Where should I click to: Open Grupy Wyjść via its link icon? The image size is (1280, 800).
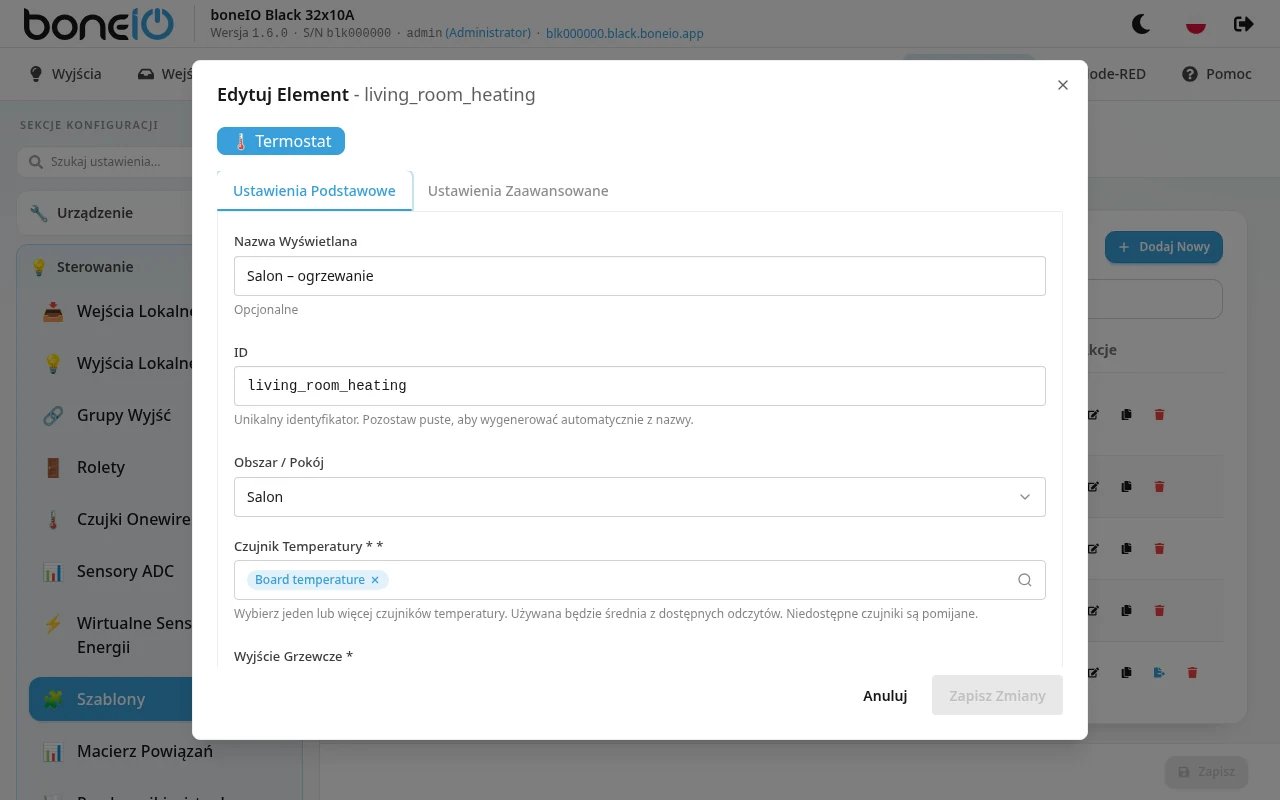pos(53,415)
